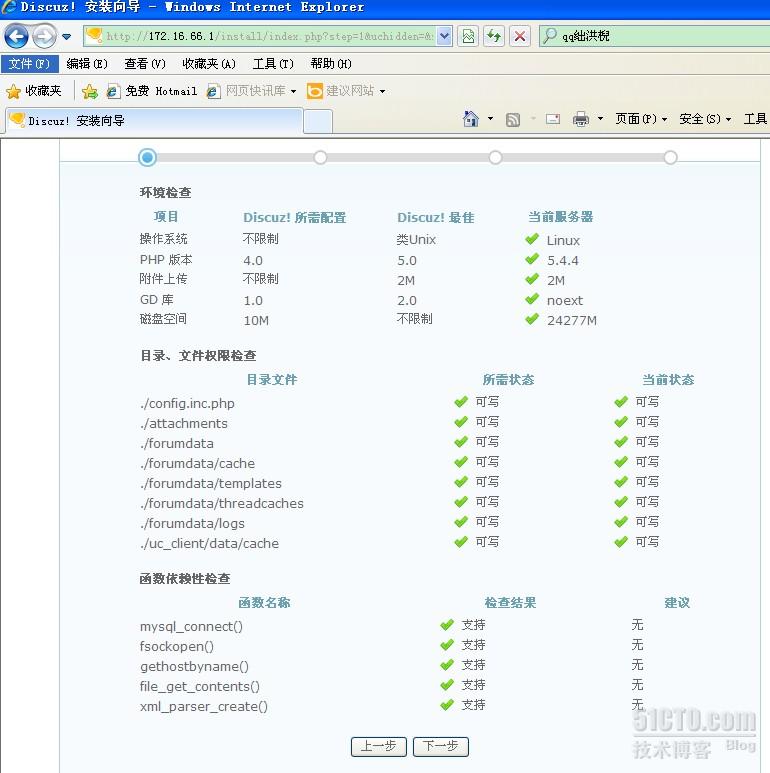Click the Print icon

click(581, 119)
